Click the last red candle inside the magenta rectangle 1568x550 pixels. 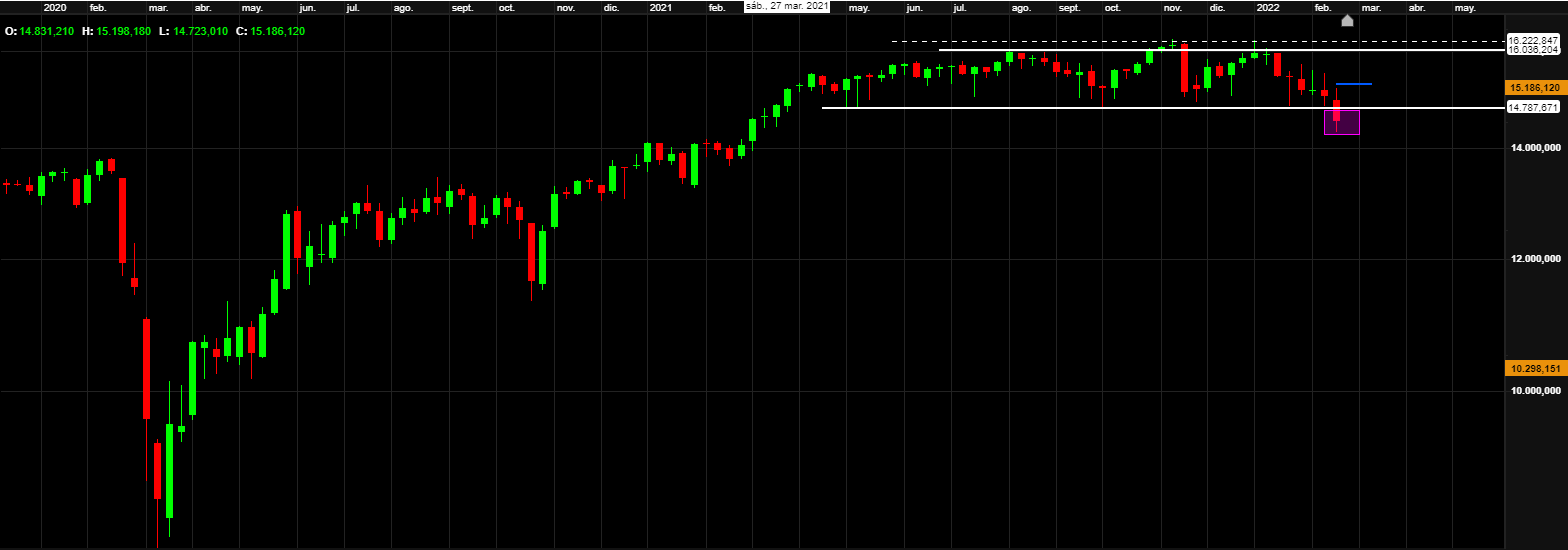pyautogui.click(x=1336, y=111)
